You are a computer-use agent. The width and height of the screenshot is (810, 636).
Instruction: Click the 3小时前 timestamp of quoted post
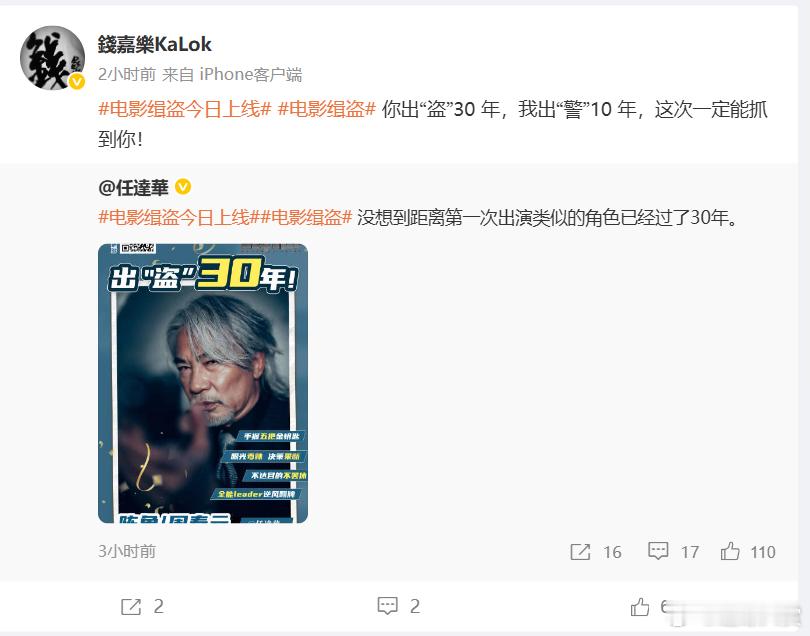click(127, 551)
